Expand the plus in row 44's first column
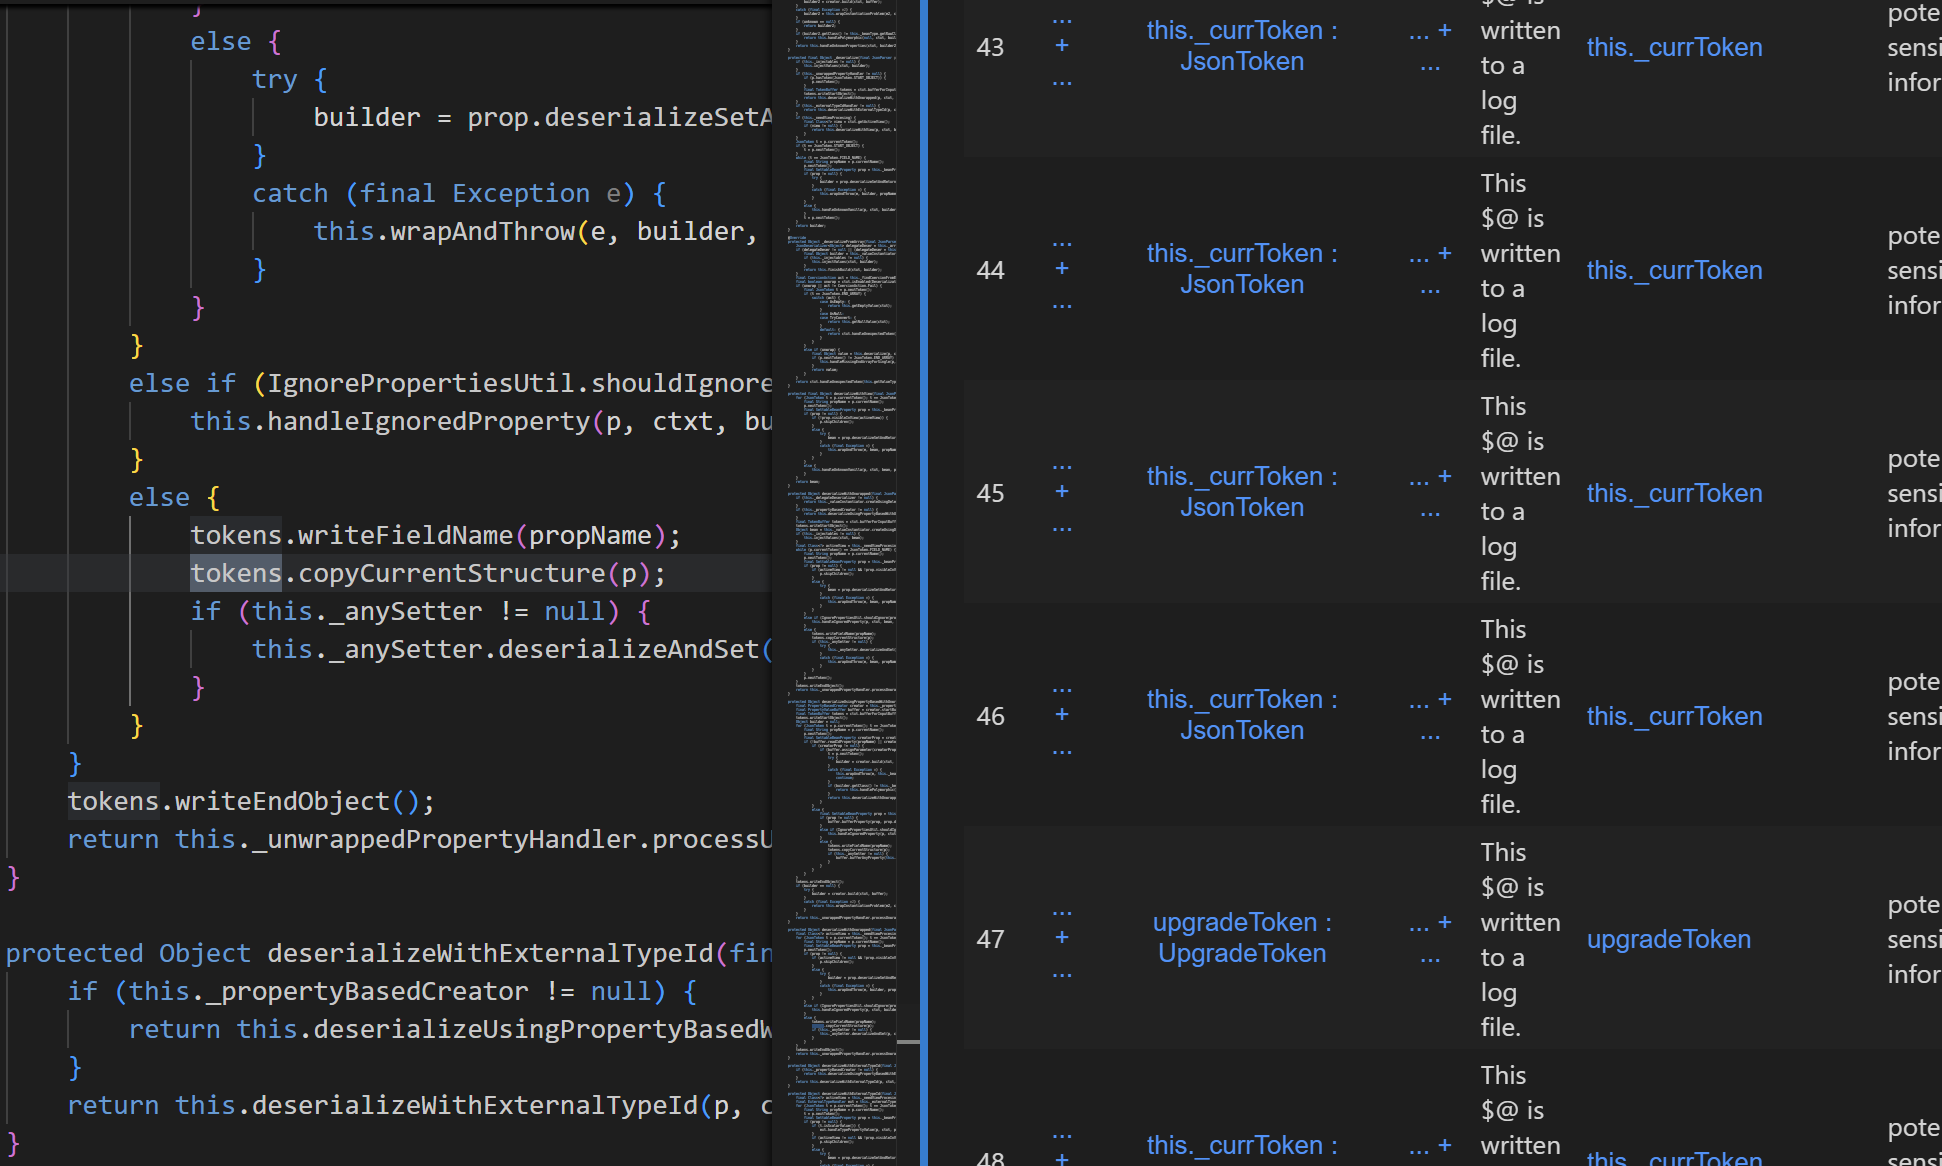The image size is (1942, 1166). 1062,269
